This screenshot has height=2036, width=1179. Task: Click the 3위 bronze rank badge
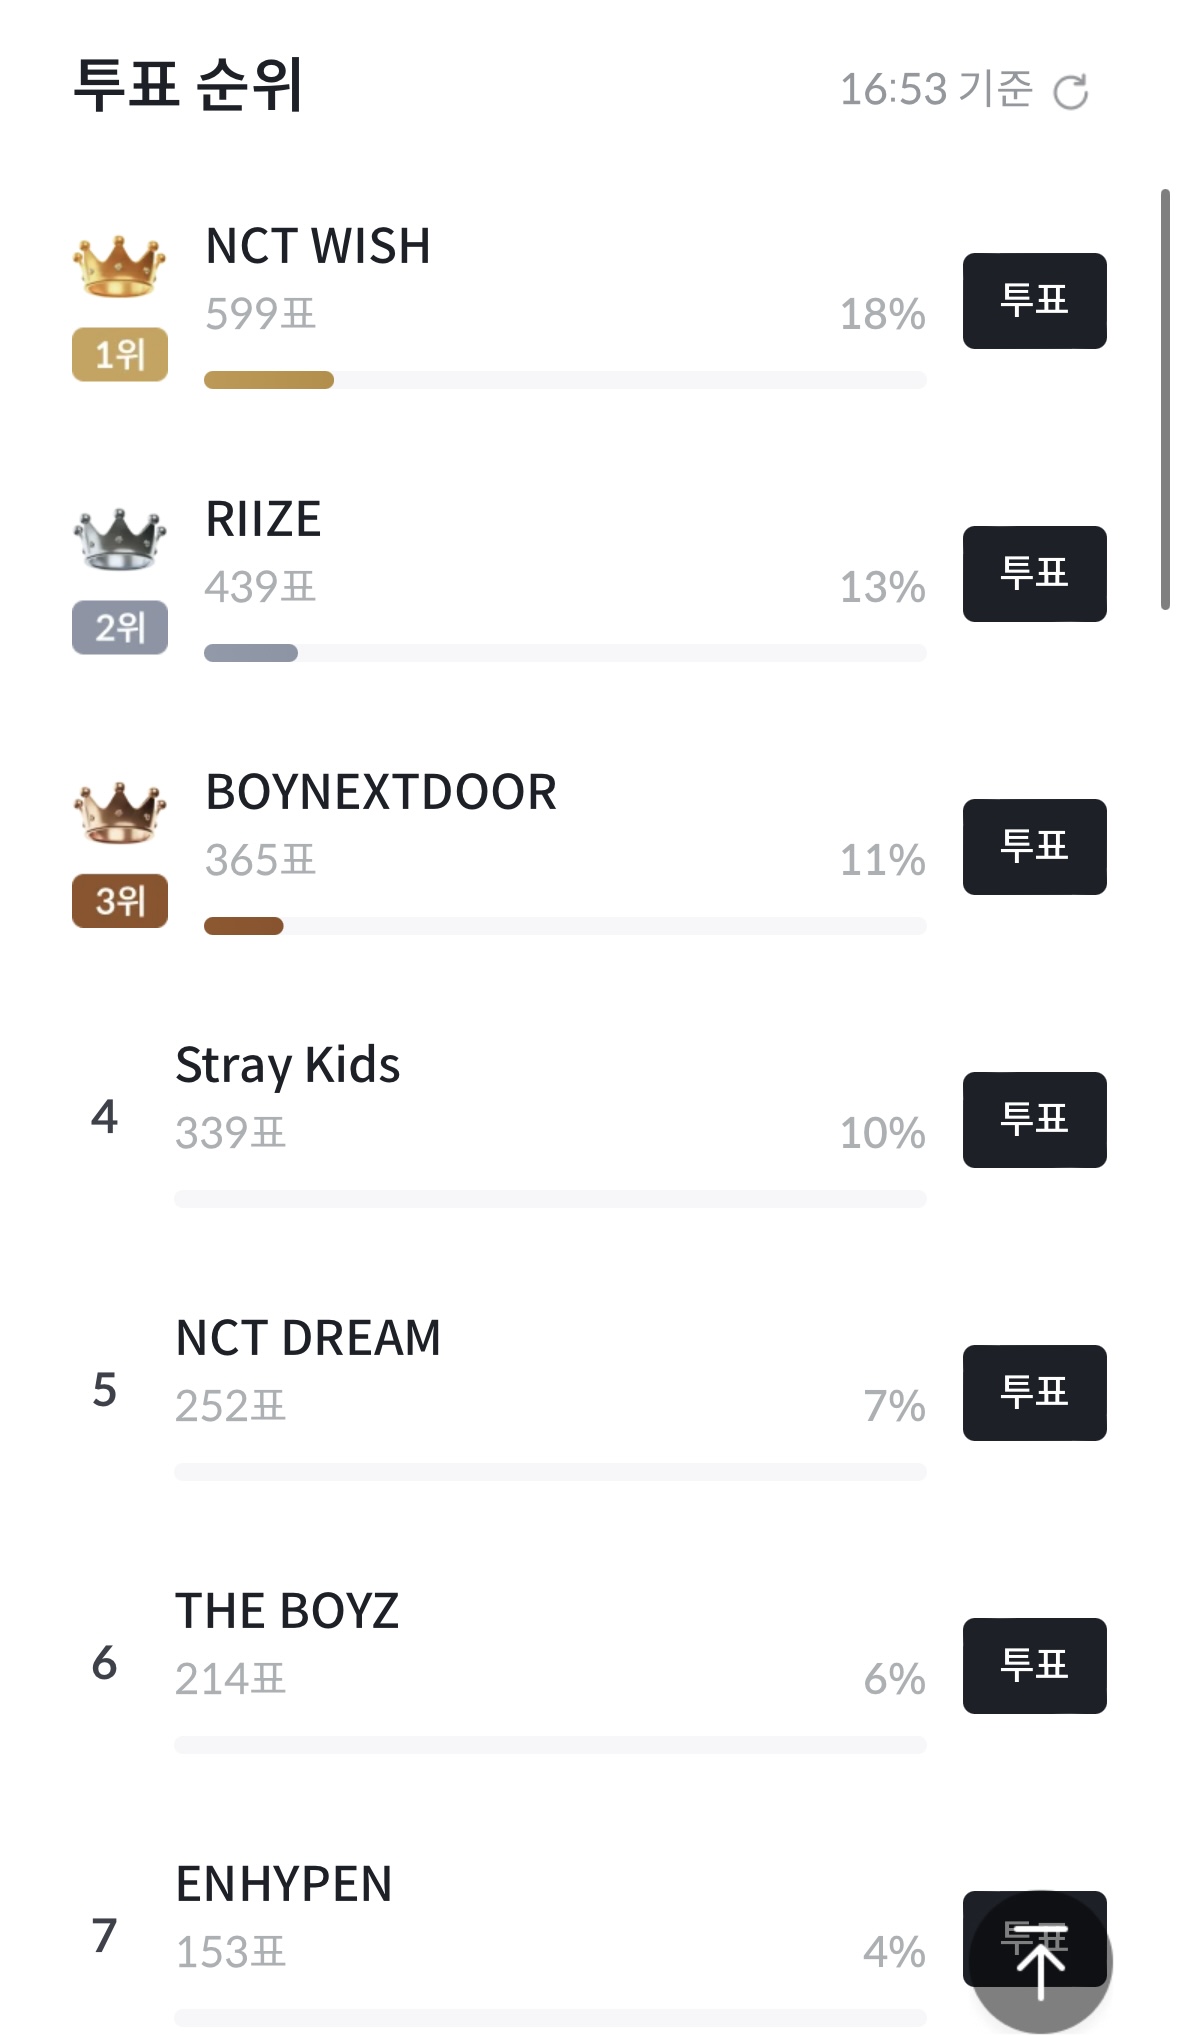tap(119, 901)
